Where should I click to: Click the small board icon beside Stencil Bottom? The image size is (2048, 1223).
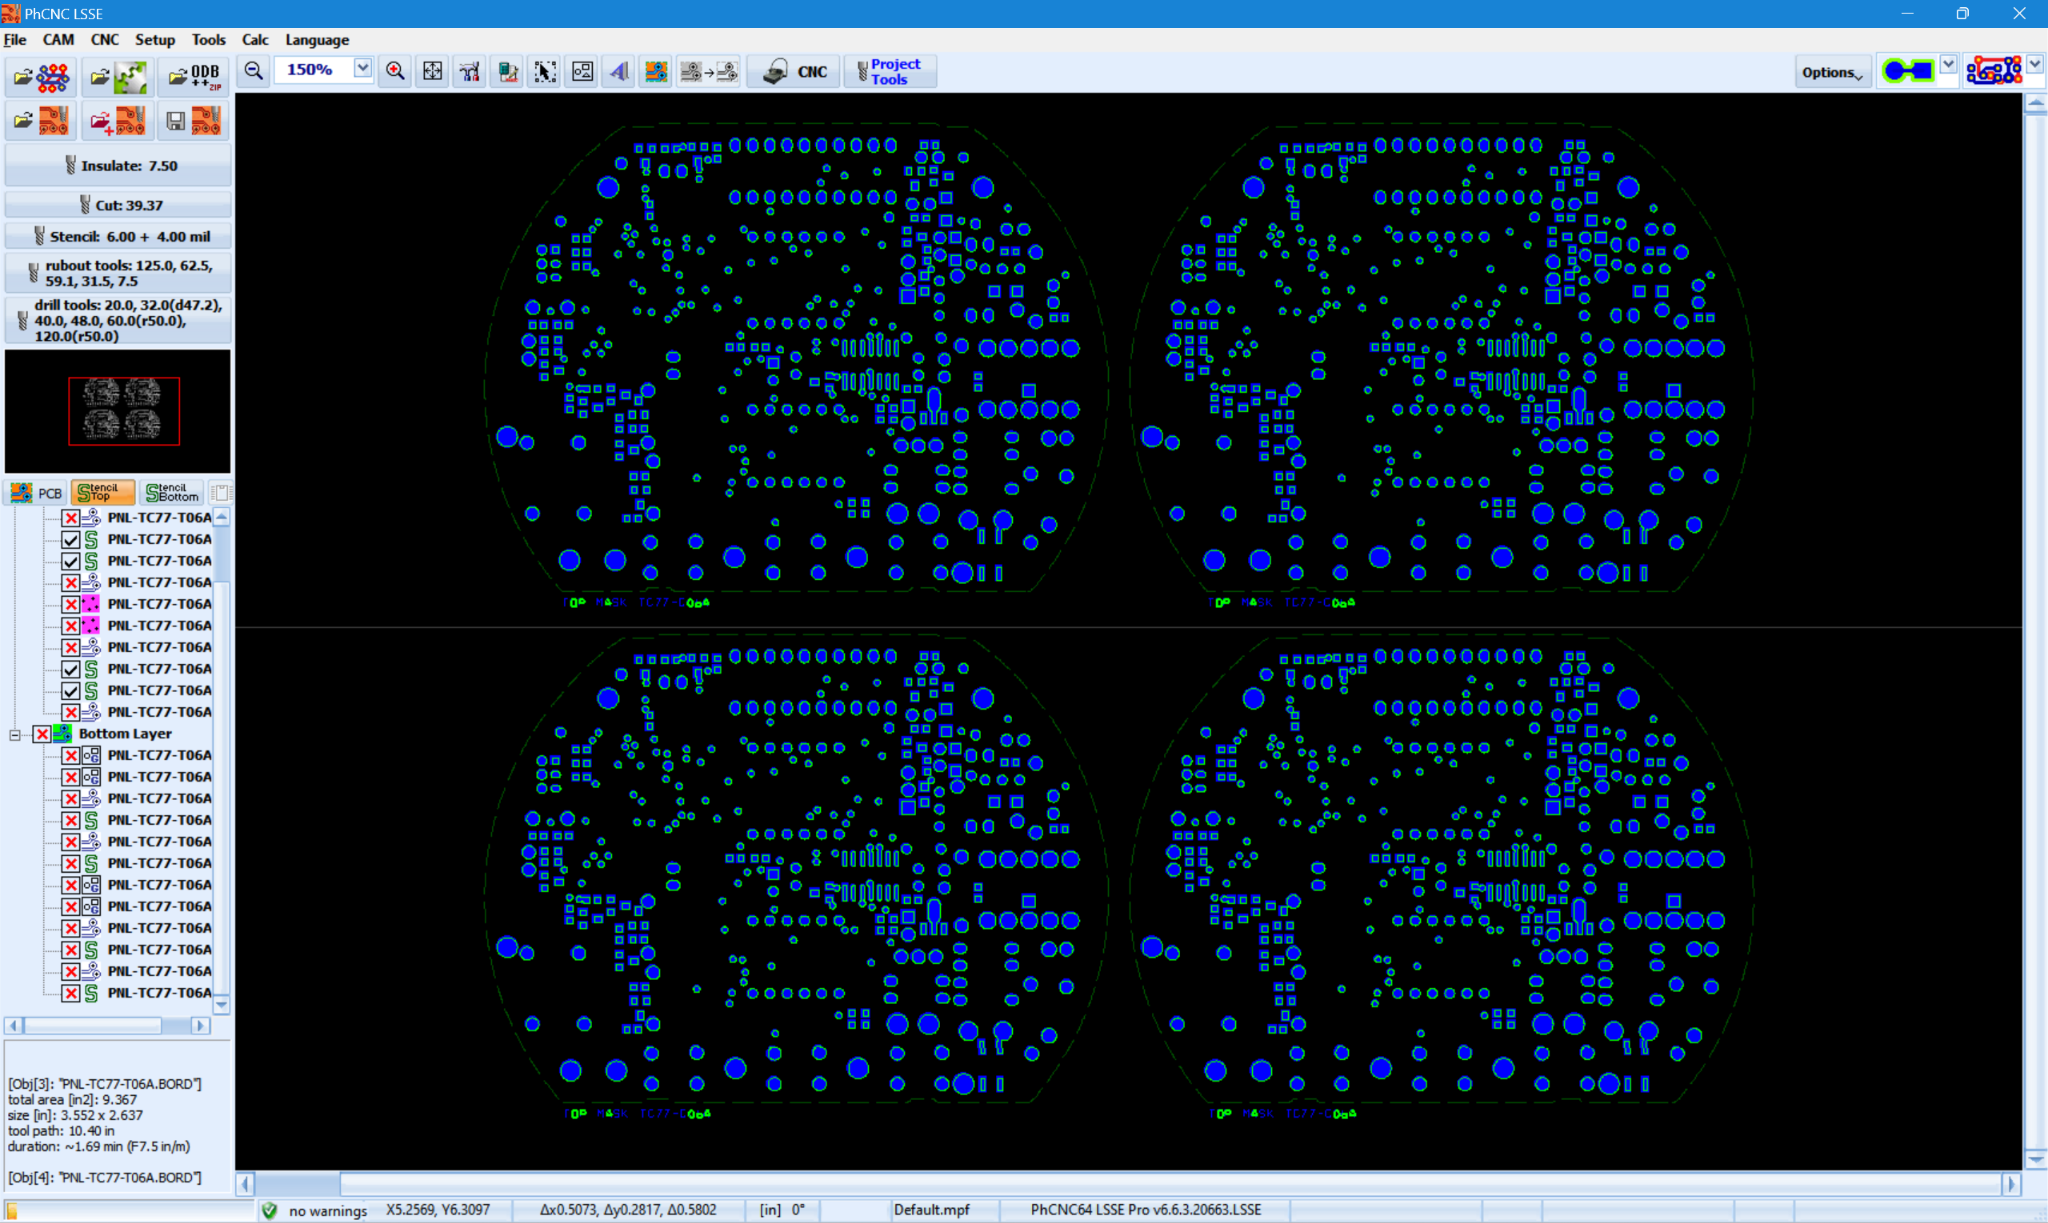click(x=221, y=493)
